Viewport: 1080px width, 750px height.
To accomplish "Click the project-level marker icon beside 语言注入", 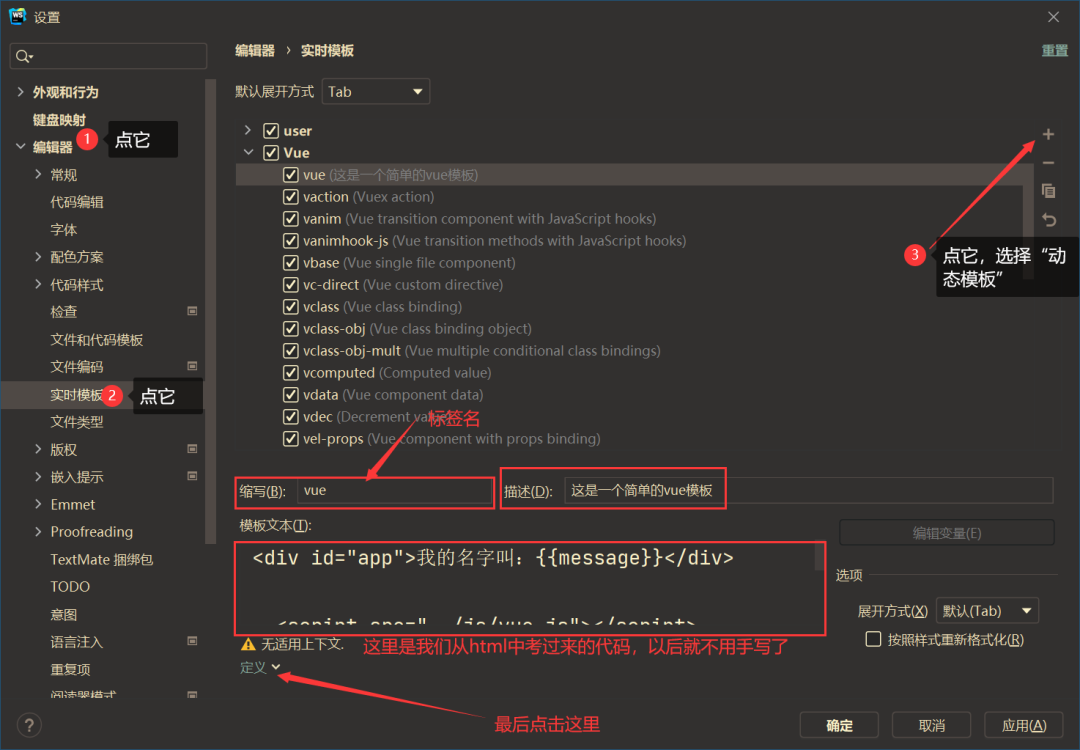I will tap(192, 641).
